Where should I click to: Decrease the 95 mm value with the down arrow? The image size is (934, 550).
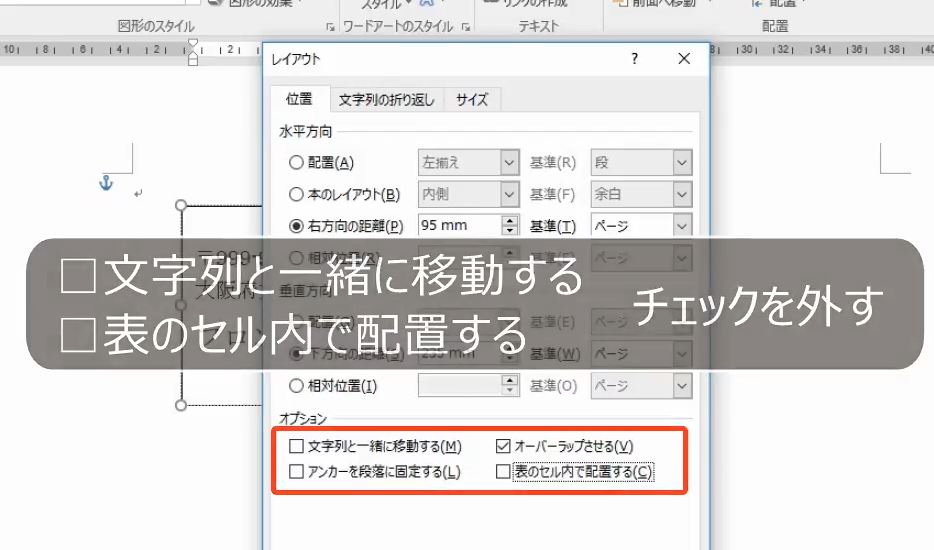tap(510, 231)
